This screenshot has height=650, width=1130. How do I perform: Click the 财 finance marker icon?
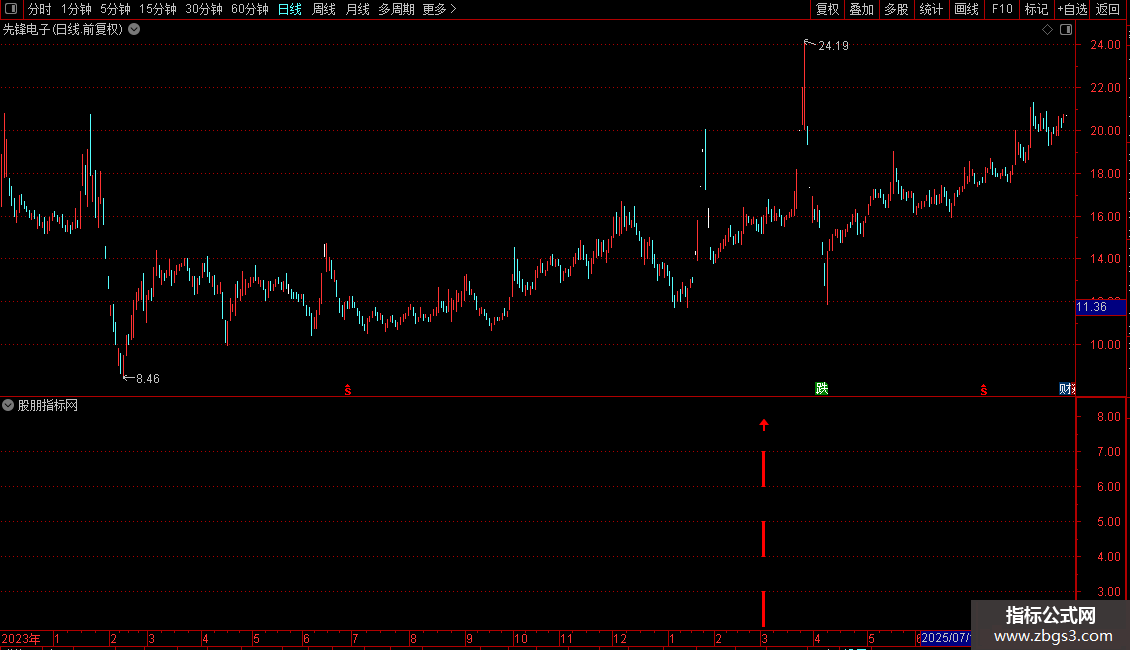[x=1067, y=388]
